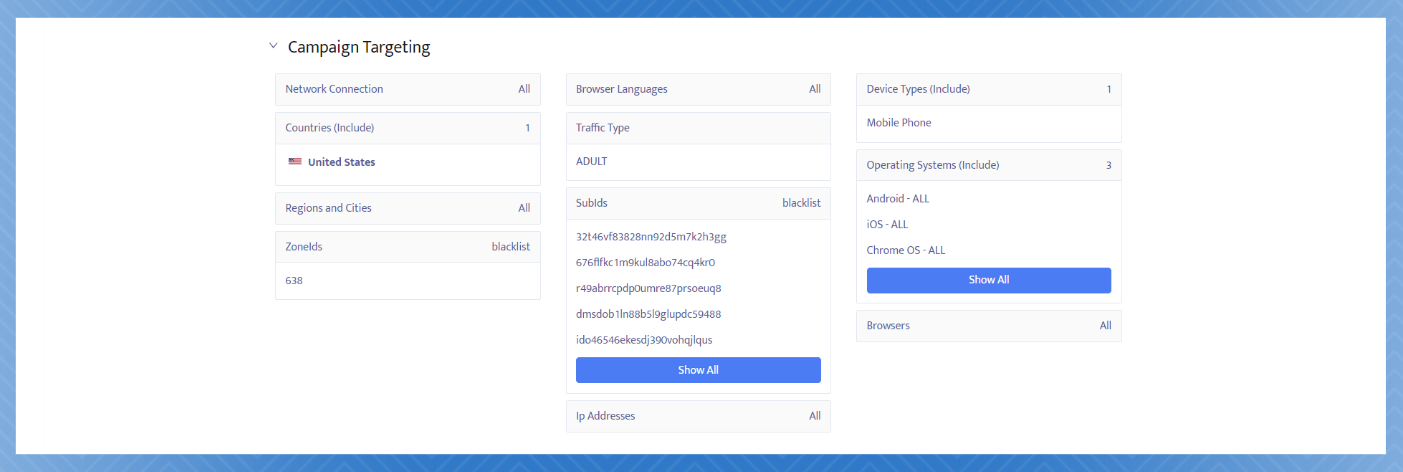Select SubId starting with 676flfkc1m9kul8
This screenshot has height=472, width=1403.
coord(645,263)
